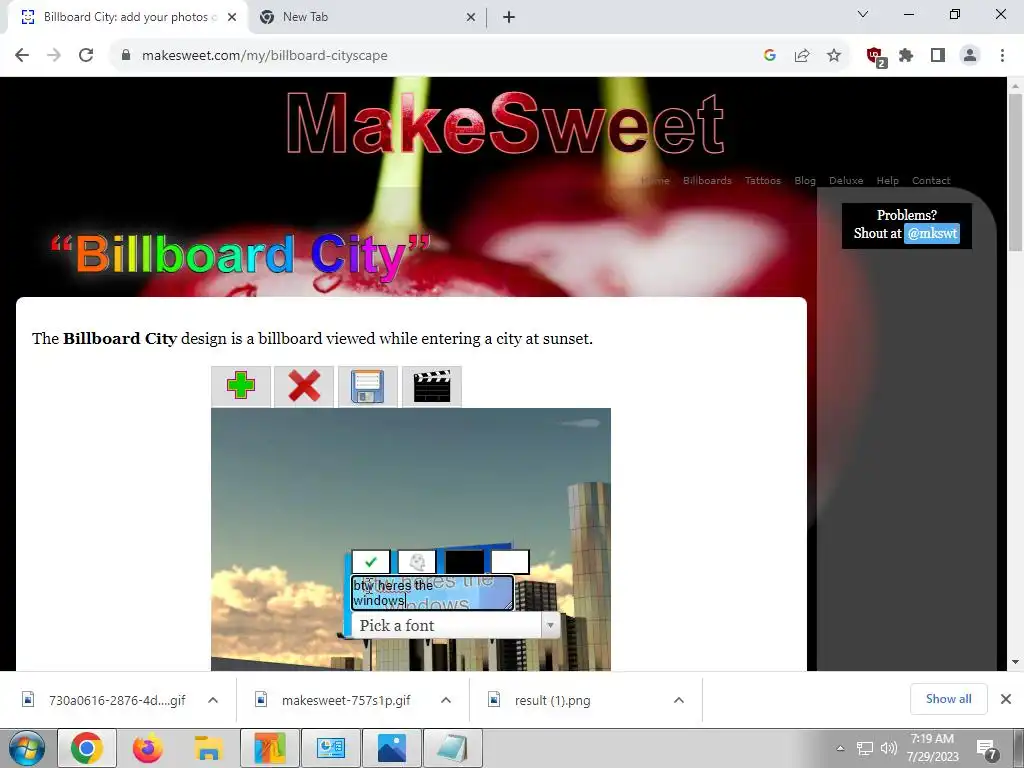This screenshot has height=768, width=1024.
Task: Open the Billboards nav link
Action: pos(707,180)
